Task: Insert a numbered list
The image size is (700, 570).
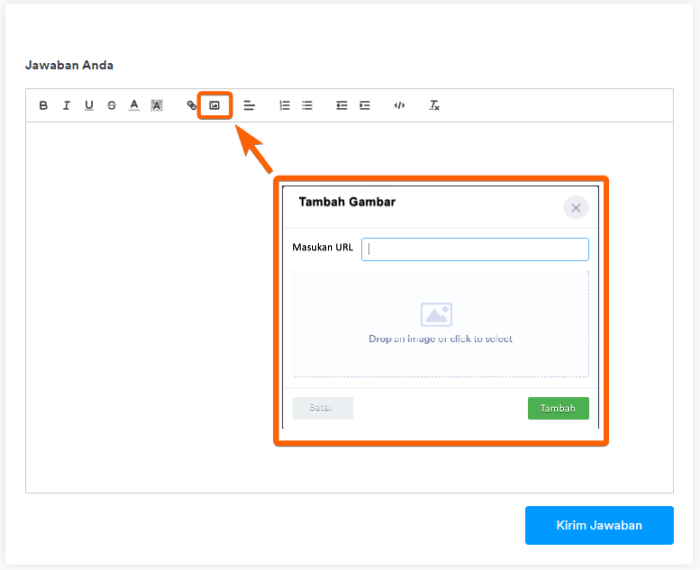Action: click(x=284, y=105)
